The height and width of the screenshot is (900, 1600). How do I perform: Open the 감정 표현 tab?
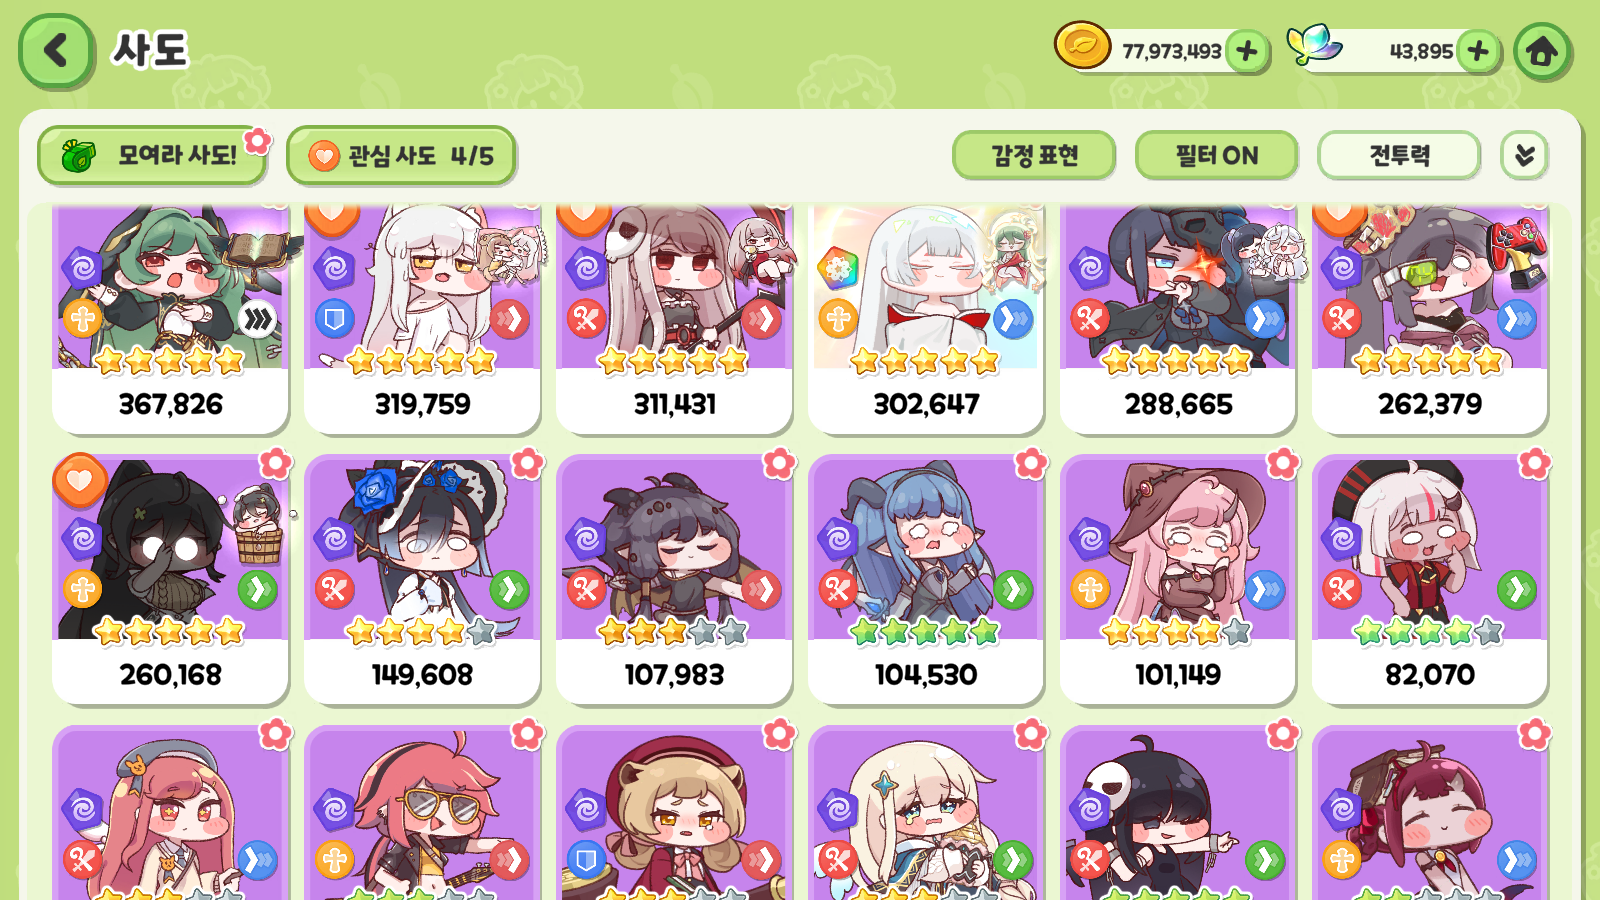tap(1034, 156)
